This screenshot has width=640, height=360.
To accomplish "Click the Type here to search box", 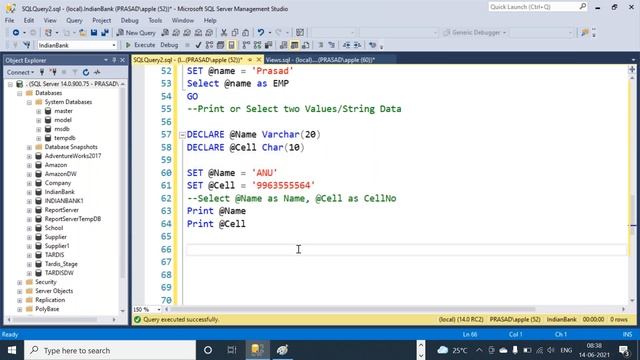I will (x=110, y=350).
